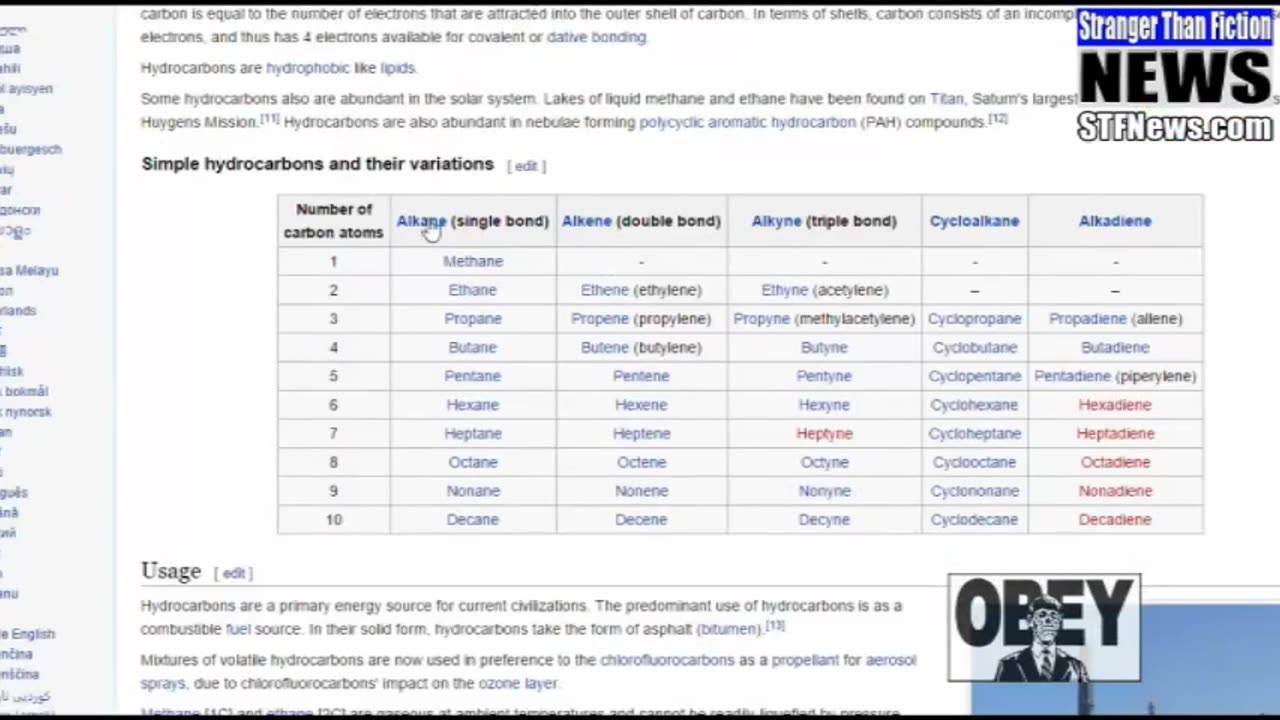
Task: Open the Octene link
Action: coord(641,463)
